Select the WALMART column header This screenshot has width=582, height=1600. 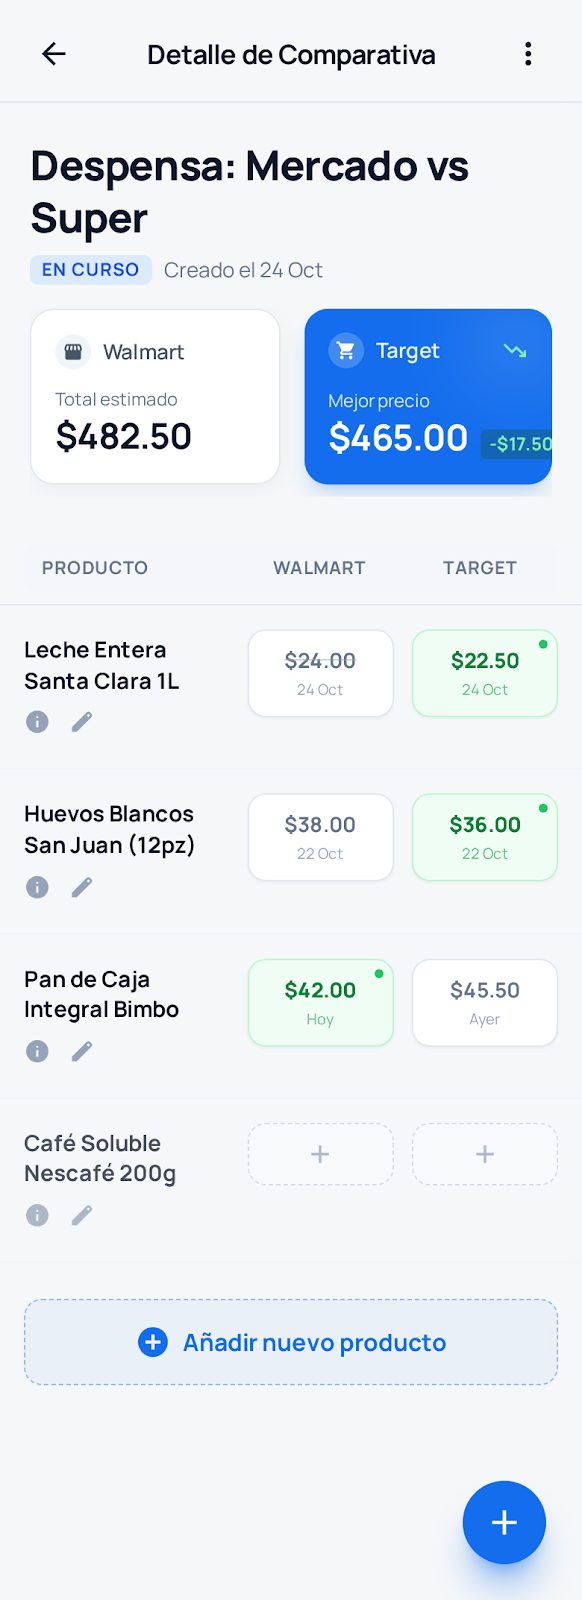pos(318,567)
